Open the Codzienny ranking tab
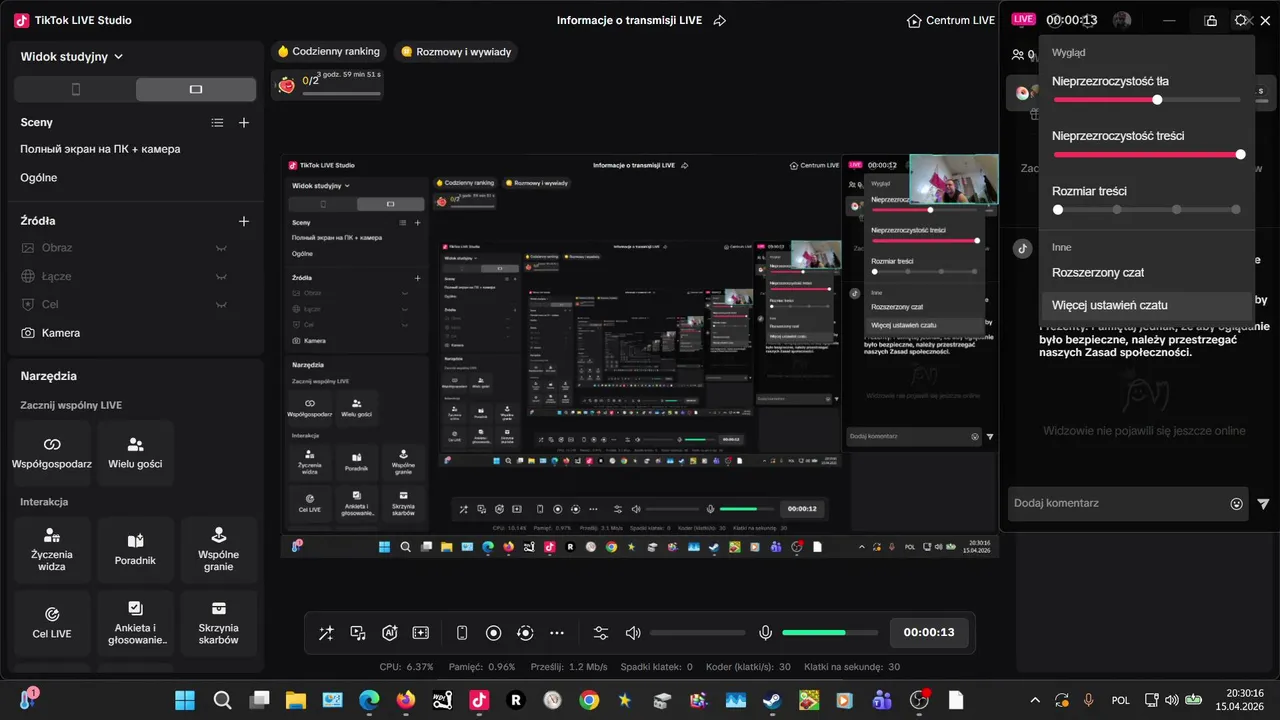1280x720 pixels. (x=328, y=51)
